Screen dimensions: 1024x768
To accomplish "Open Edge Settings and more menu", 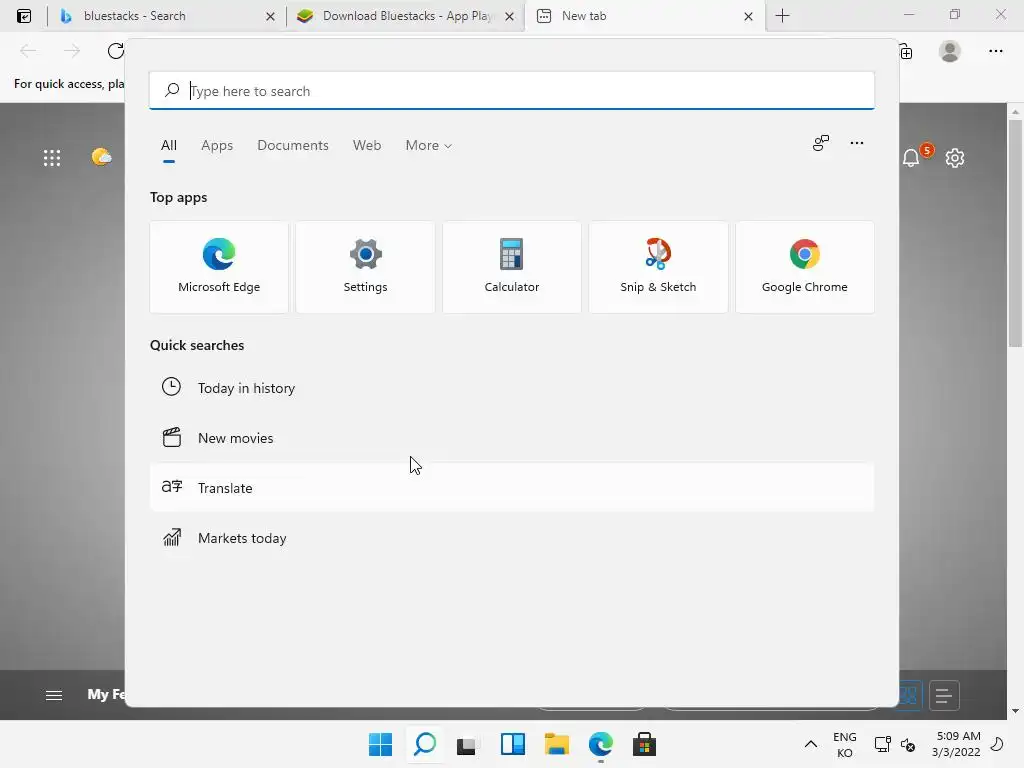I will (x=995, y=51).
